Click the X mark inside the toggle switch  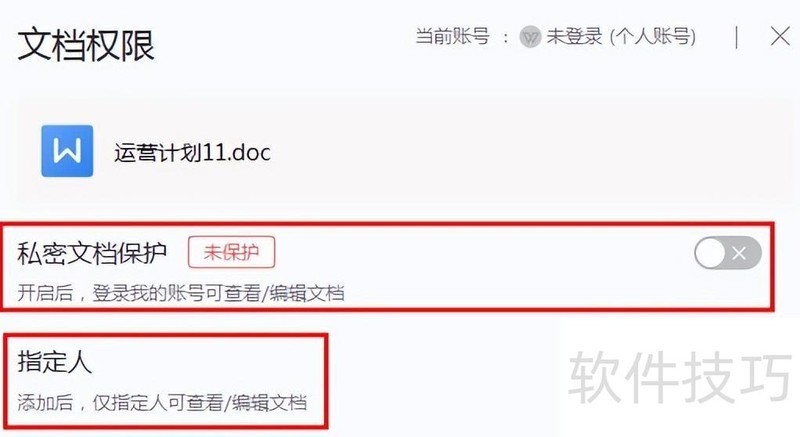tap(739, 253)
